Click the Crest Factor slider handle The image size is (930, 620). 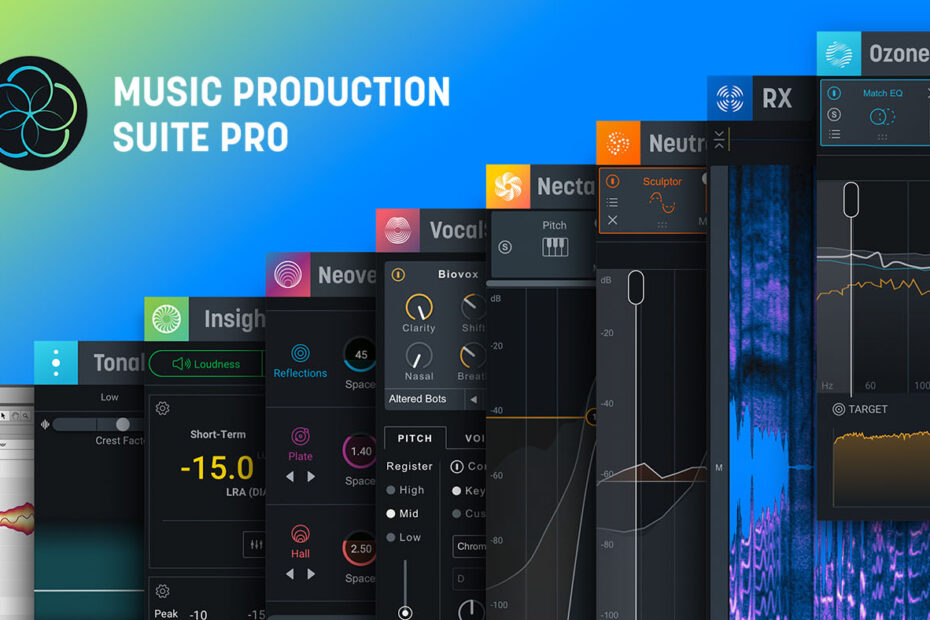point(123,424)
